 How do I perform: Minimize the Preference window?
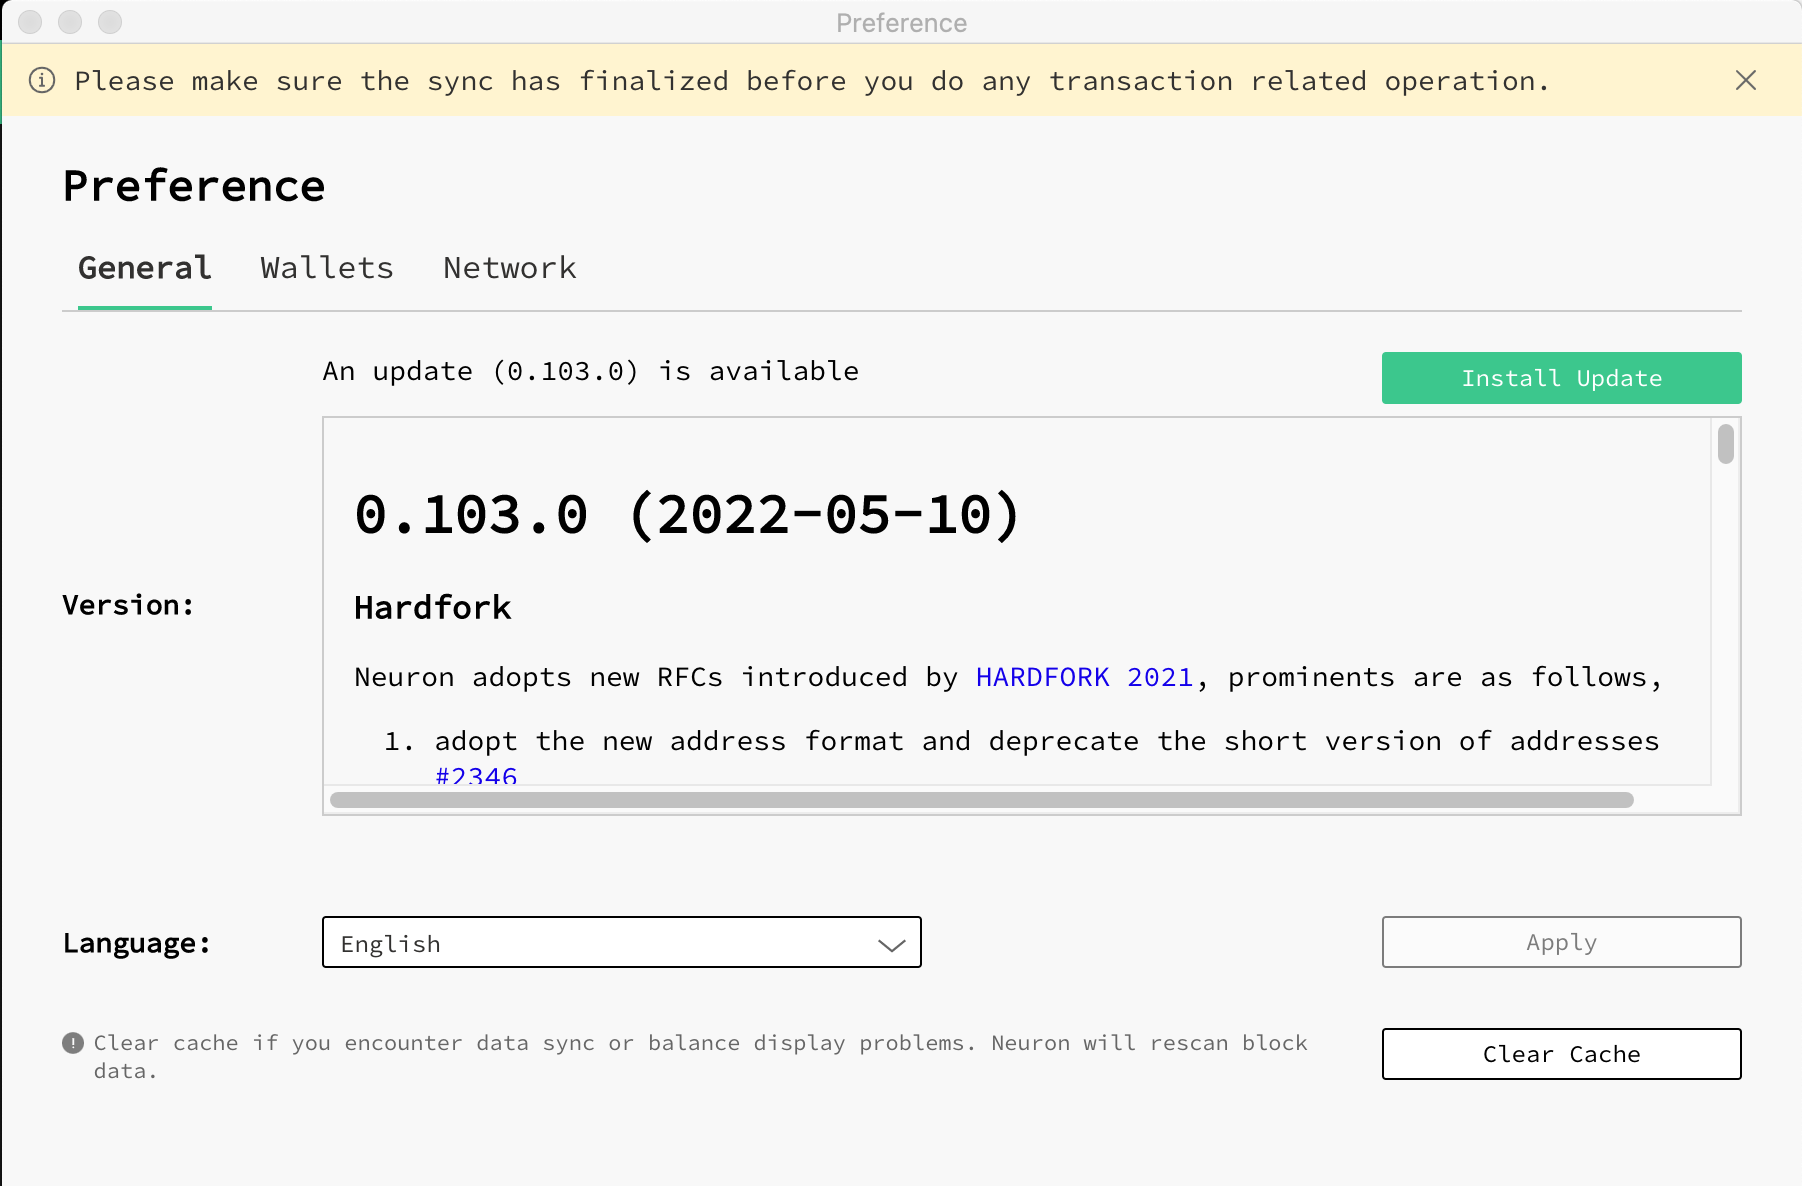tap(70, 21)
